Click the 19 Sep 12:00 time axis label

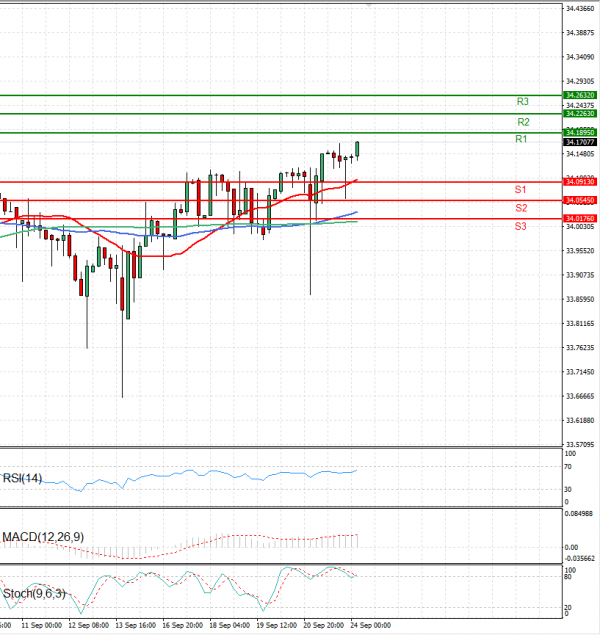(x=277, y=625)
